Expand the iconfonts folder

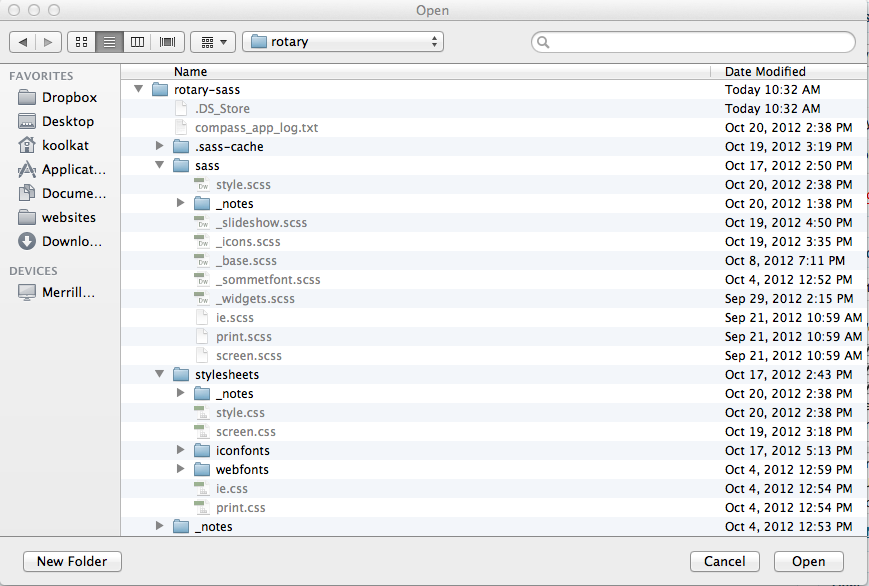tap(181, 450)
